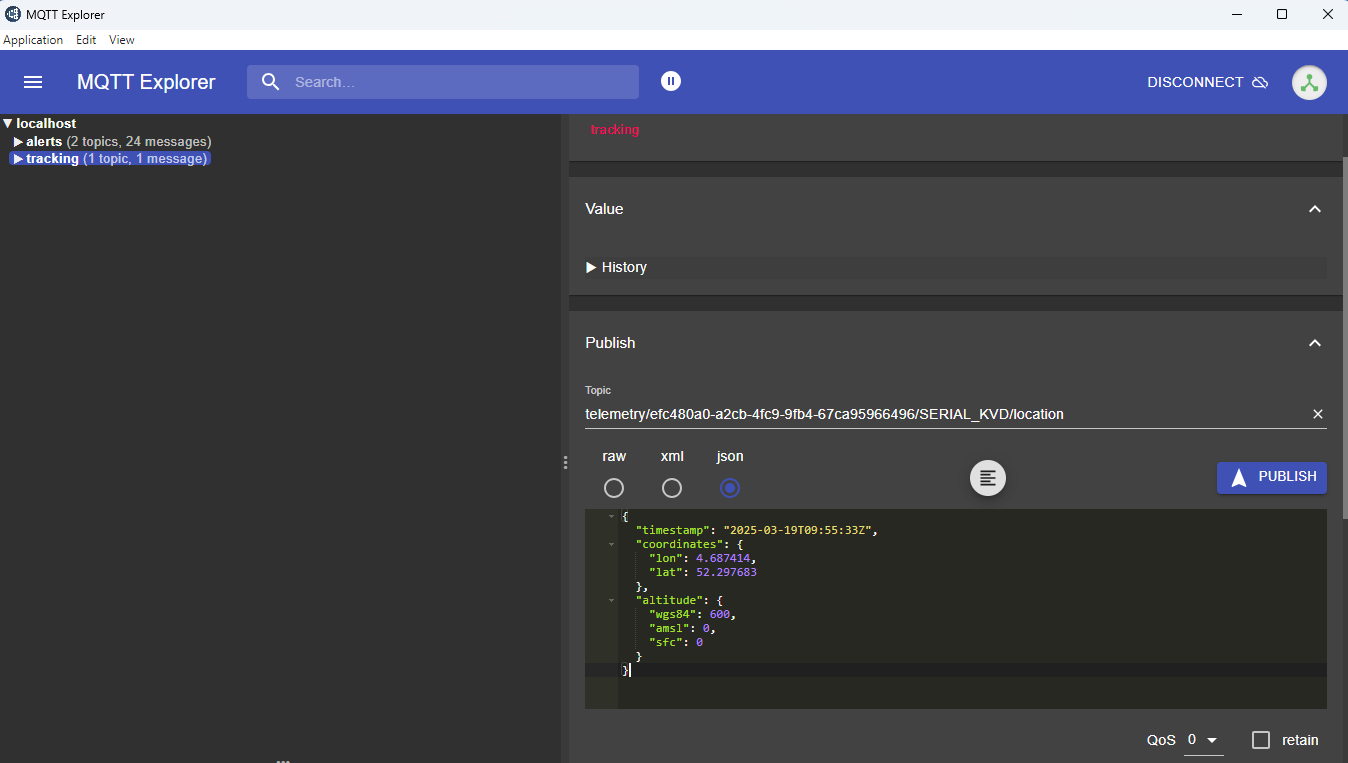Image resolution: width=1348 pixels, height=763 pixels.
Task: Open the QoS dropdown
Action: 1203,740
